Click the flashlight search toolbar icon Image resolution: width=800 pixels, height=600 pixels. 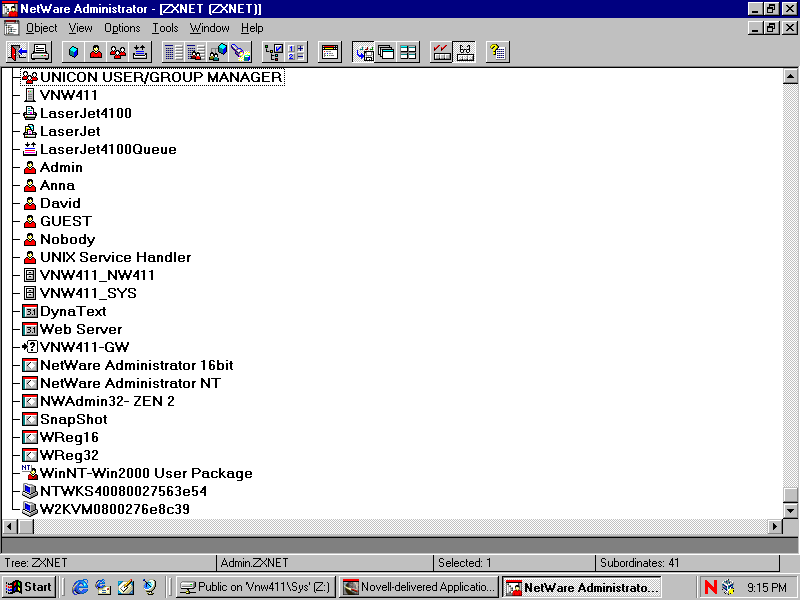[240, 52]
